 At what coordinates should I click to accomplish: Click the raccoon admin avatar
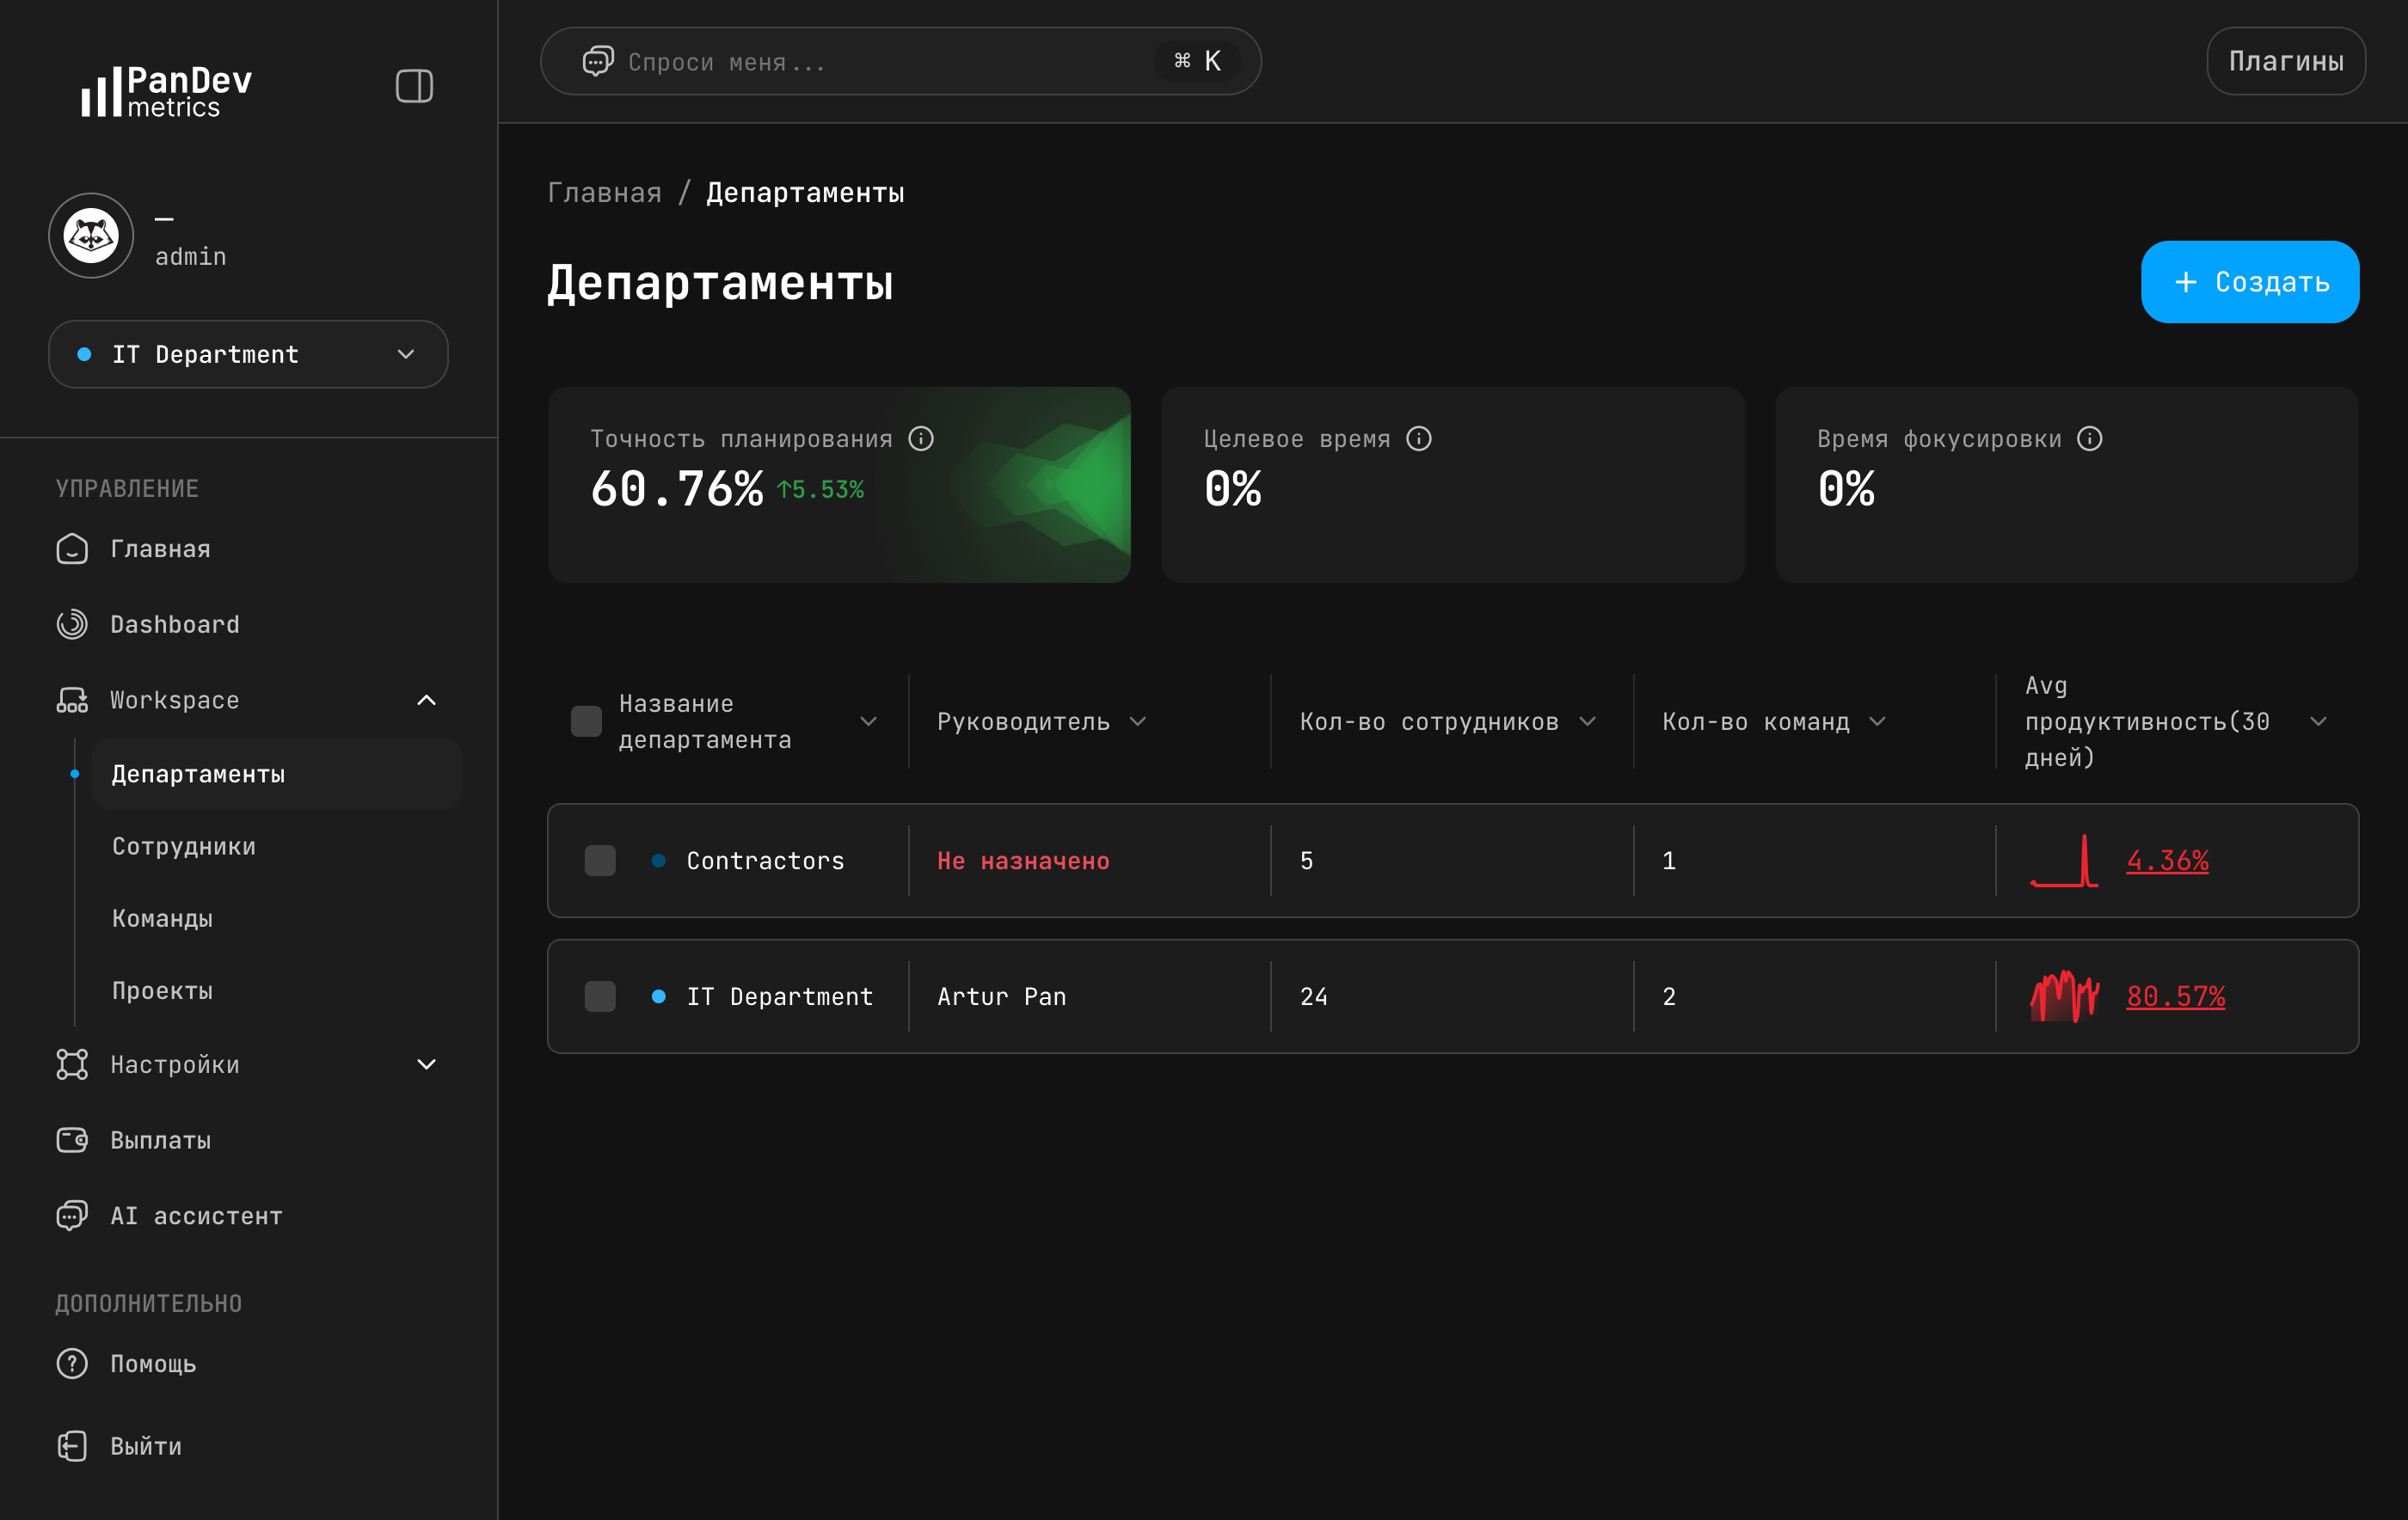click(91, 236)
